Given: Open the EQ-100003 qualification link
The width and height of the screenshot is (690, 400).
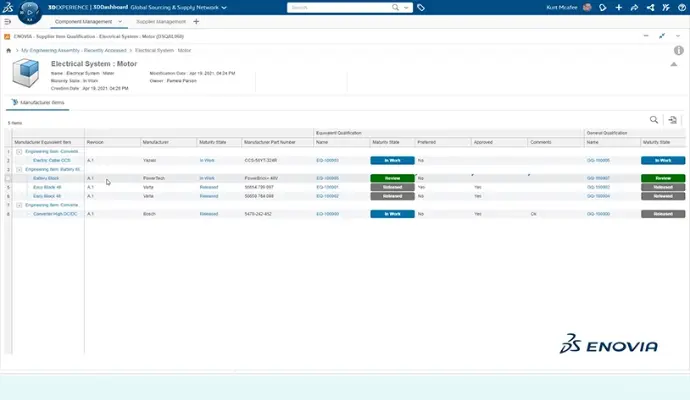Looking at the screenshot, I should pos(327,161).
